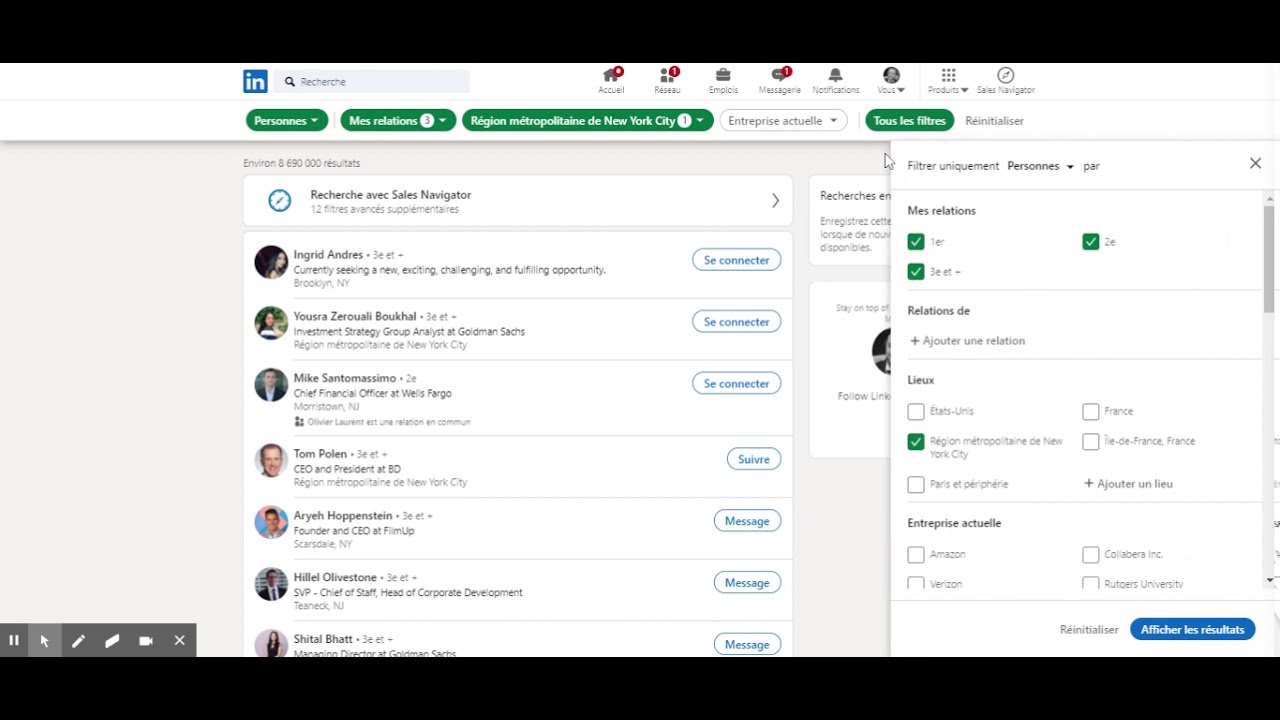Viewport: 1280px width, 720px height.
Task: Open Hillel Olivestone profile photo
Action: click(x=270, y=585)
